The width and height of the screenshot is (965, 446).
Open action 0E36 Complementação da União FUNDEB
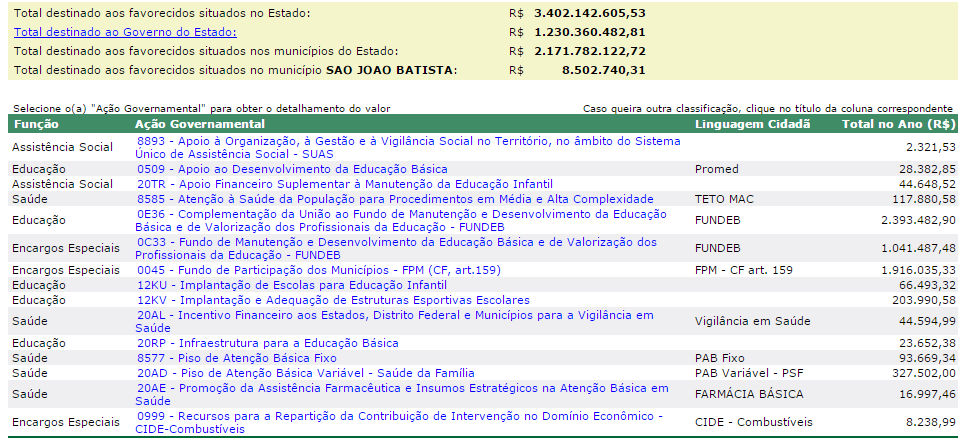tap(401, 220)
